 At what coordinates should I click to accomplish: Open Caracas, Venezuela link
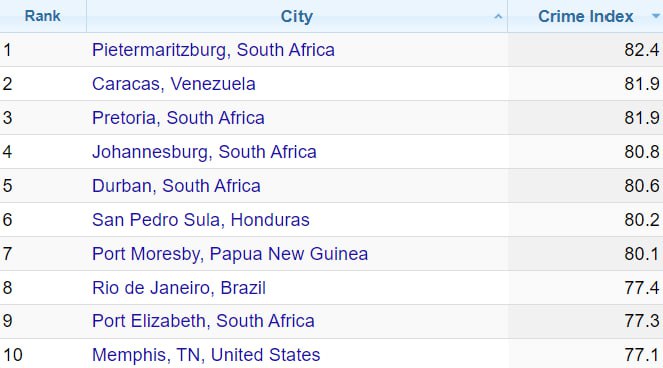174,84
